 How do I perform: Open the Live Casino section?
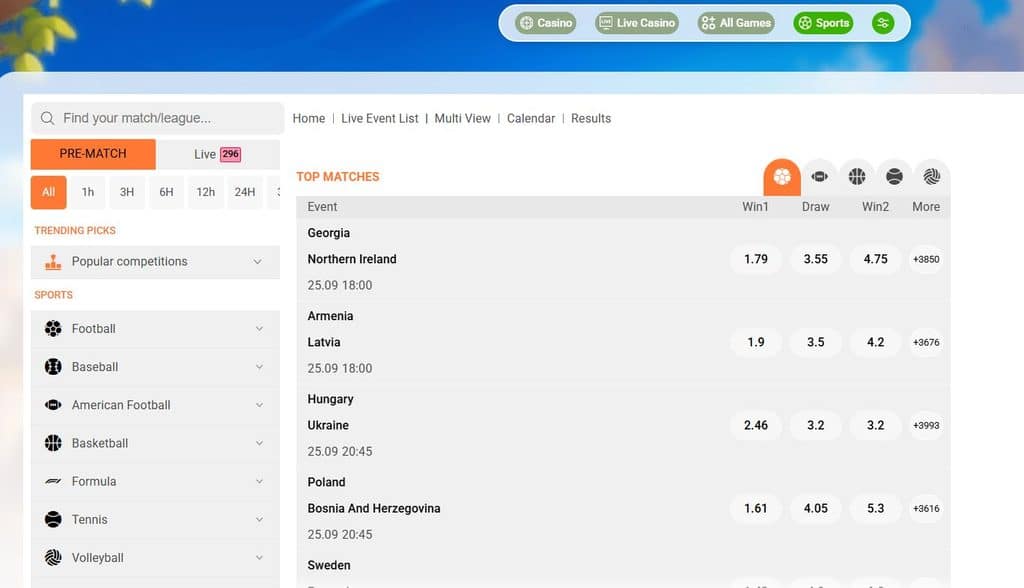tap(637, 23)
